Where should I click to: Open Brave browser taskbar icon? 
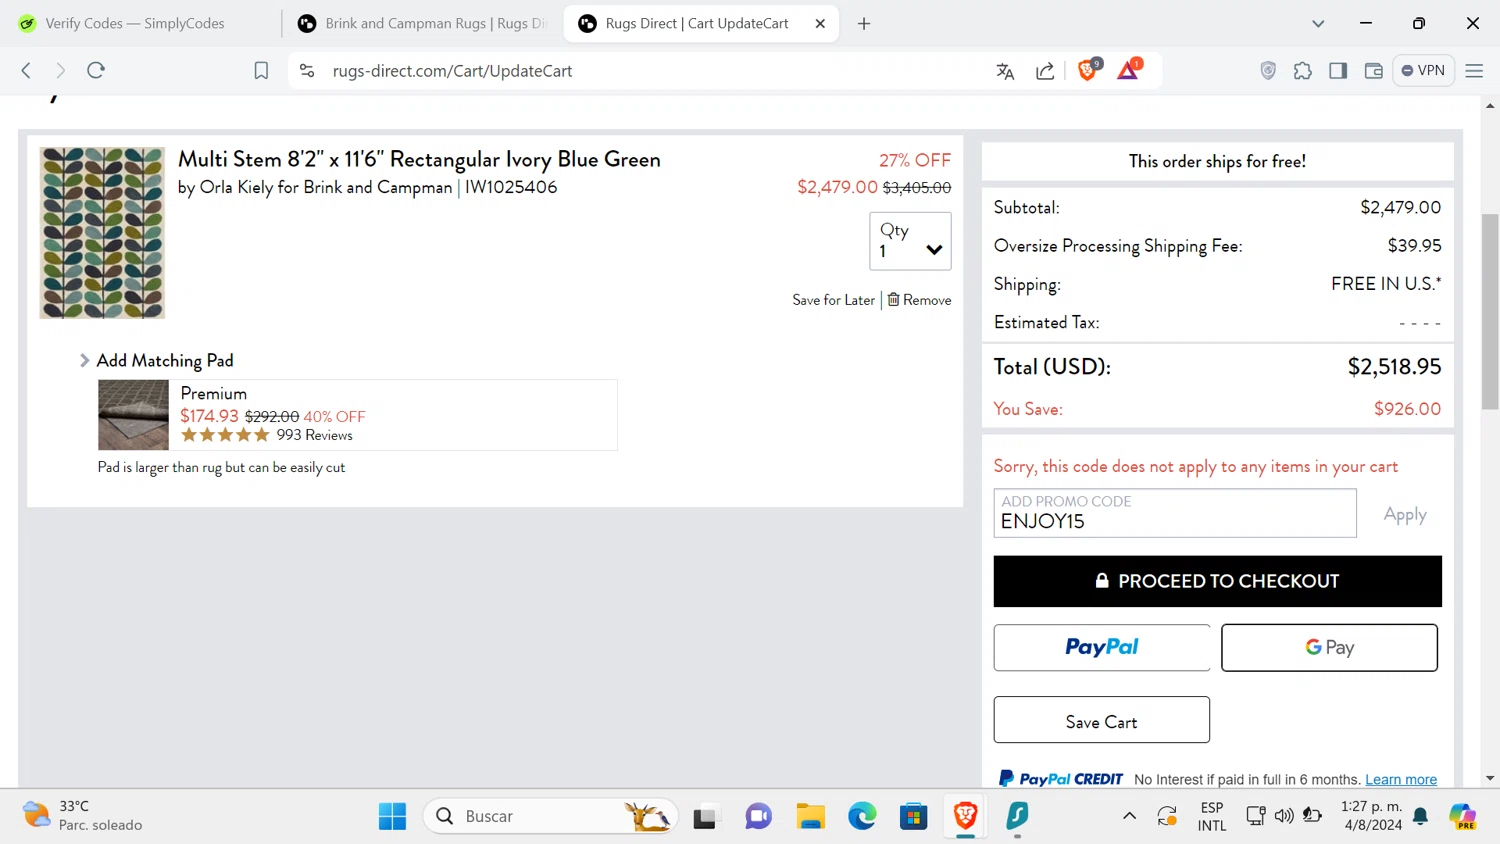pos(965,816)
